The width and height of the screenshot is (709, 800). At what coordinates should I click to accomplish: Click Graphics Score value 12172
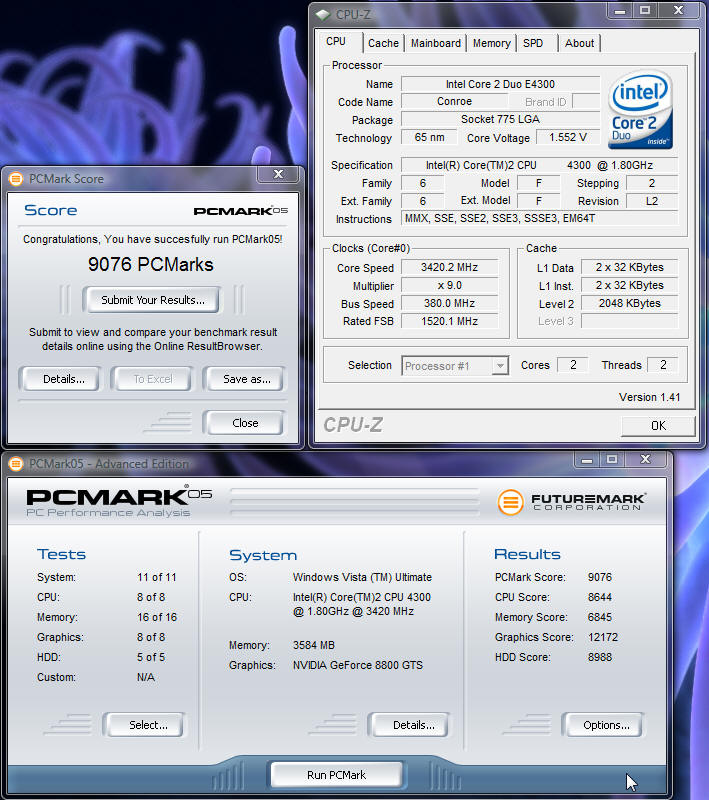coord(603,637)
